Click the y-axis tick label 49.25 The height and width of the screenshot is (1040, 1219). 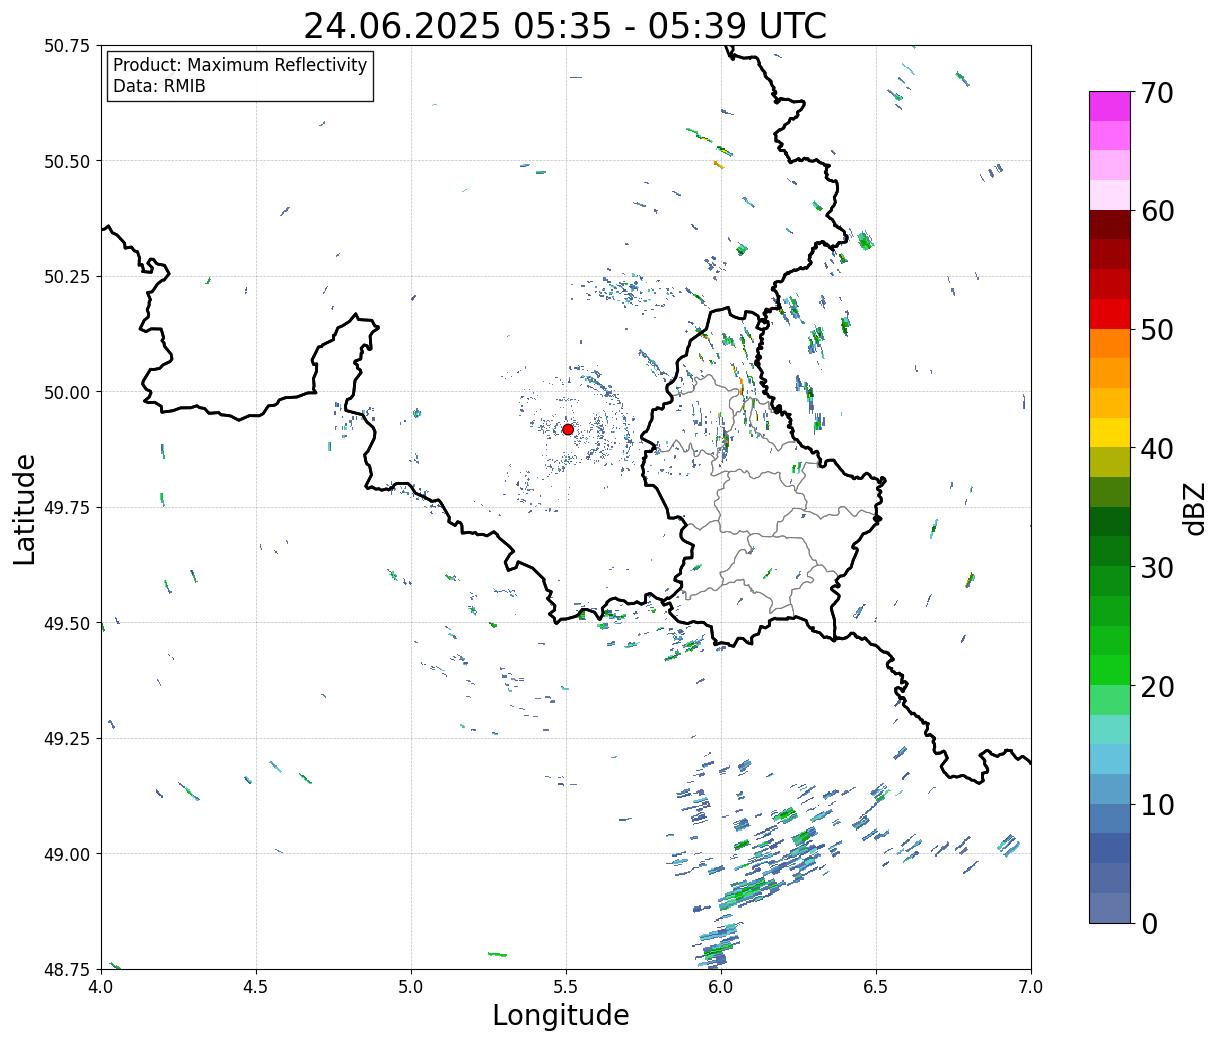(67, 739)
